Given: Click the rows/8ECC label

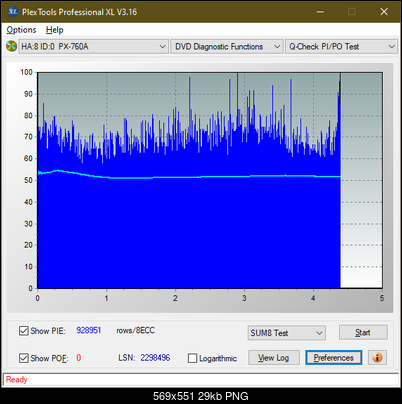Looking at the screenshot, I should 135,330.
